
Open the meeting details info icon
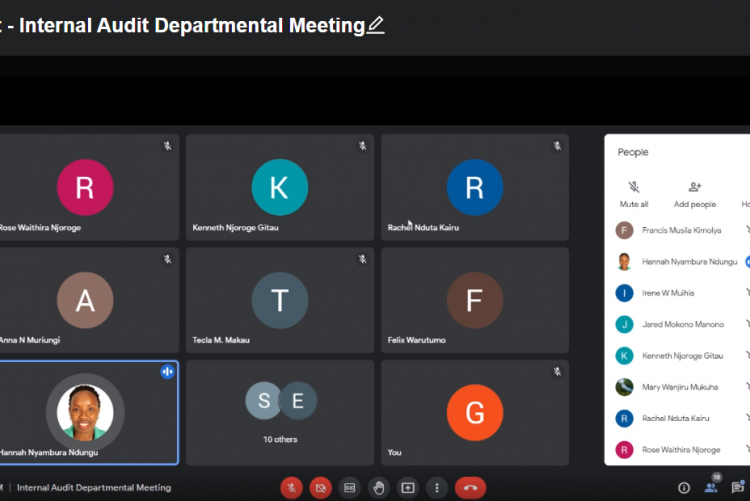684,488
